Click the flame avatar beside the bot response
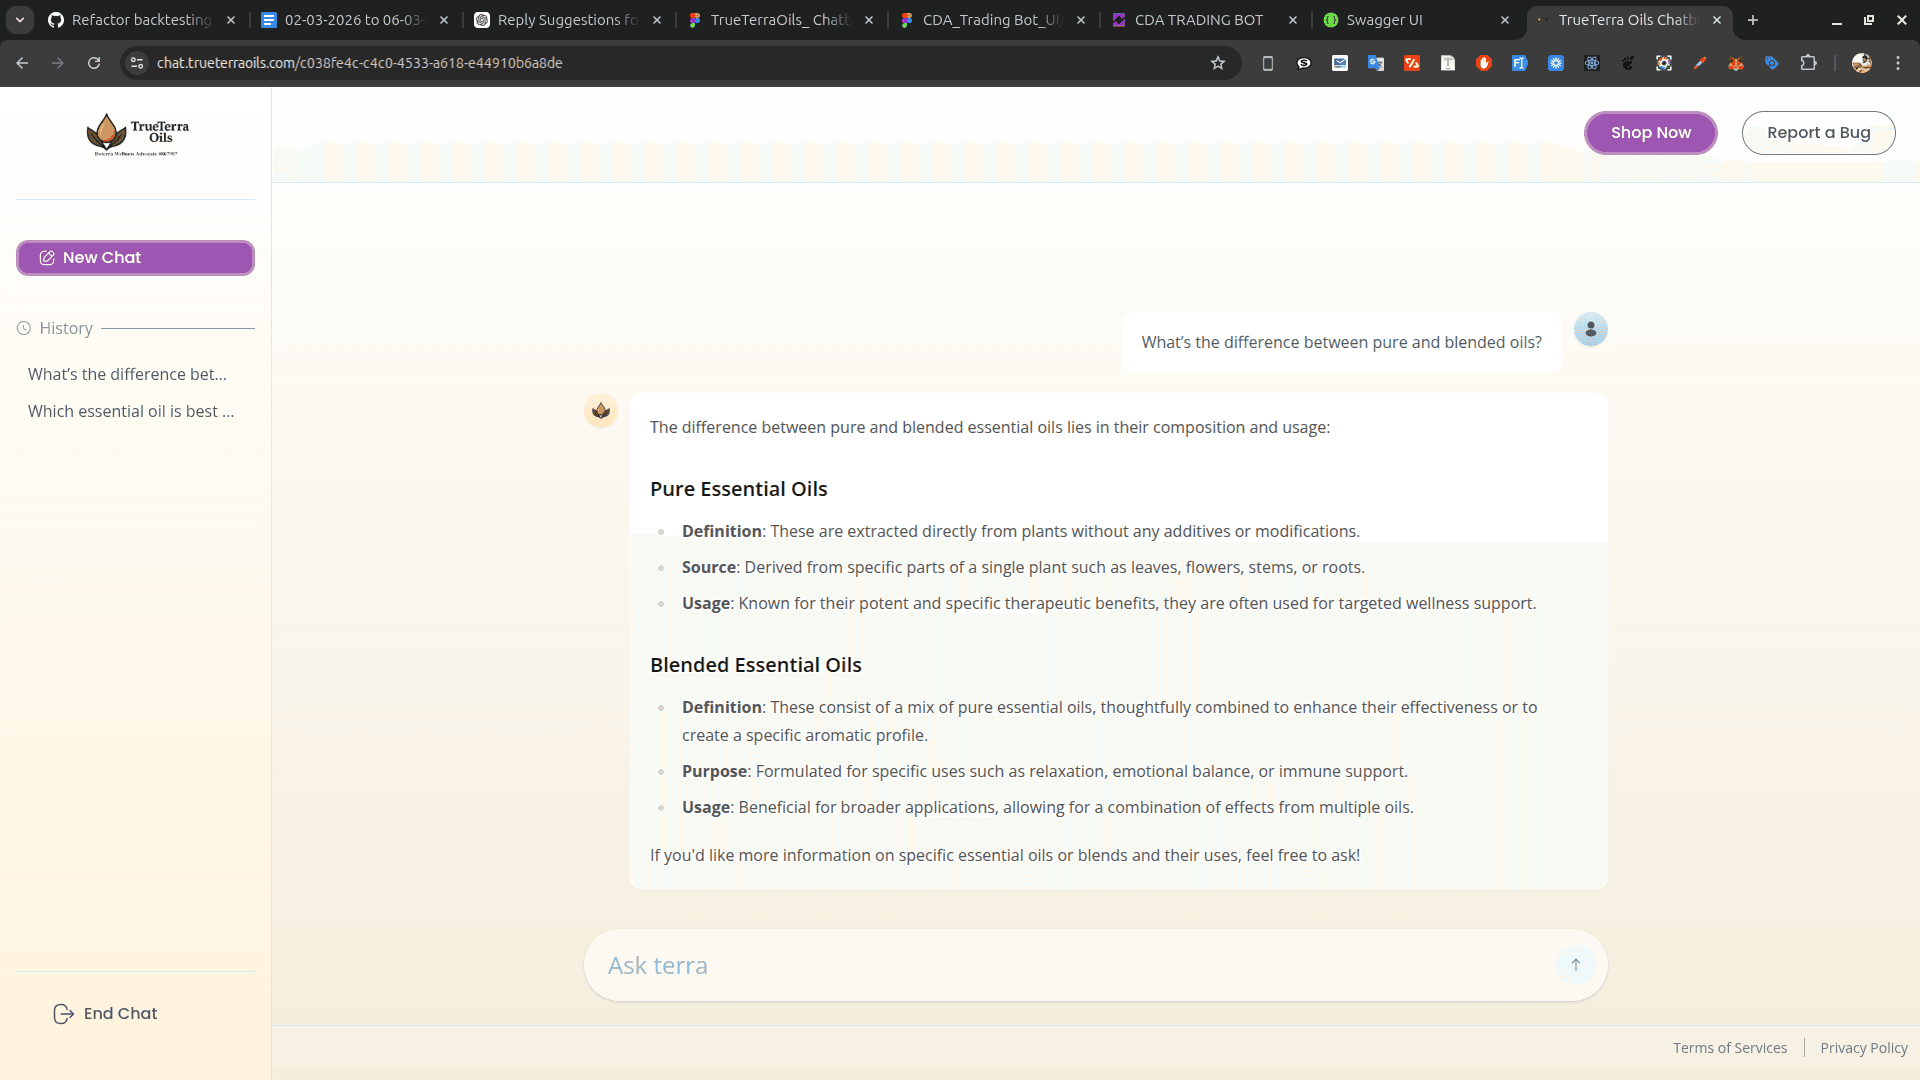This screenshot has width=1920, height=1080. click(601, 410)
